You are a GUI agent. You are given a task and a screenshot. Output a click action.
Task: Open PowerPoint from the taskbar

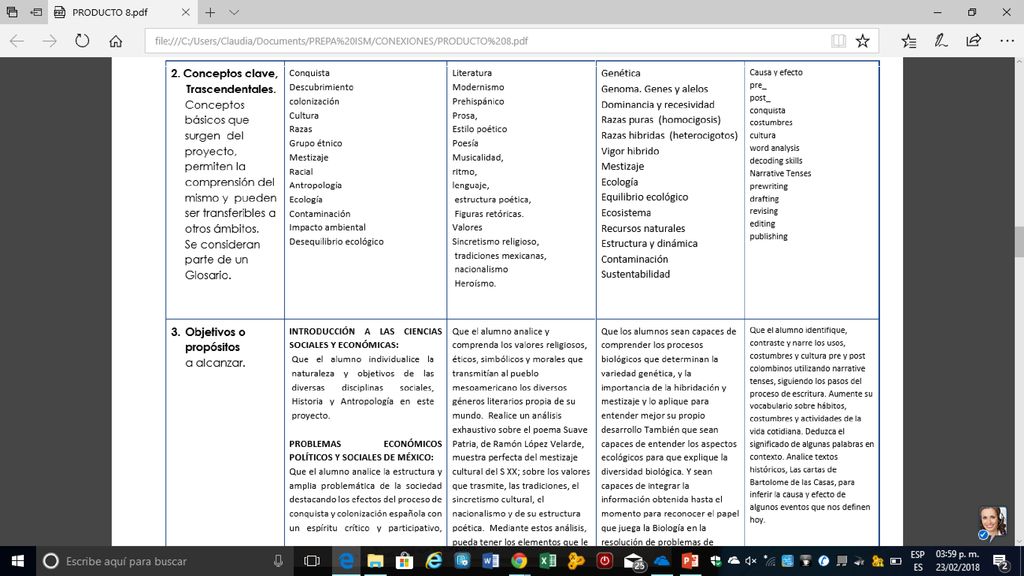click(690, 561)
